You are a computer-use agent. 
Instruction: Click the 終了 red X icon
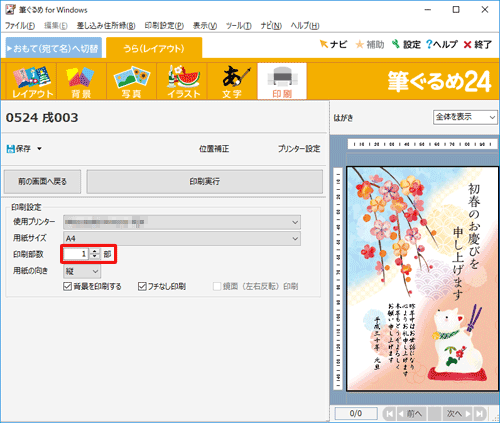468,45
